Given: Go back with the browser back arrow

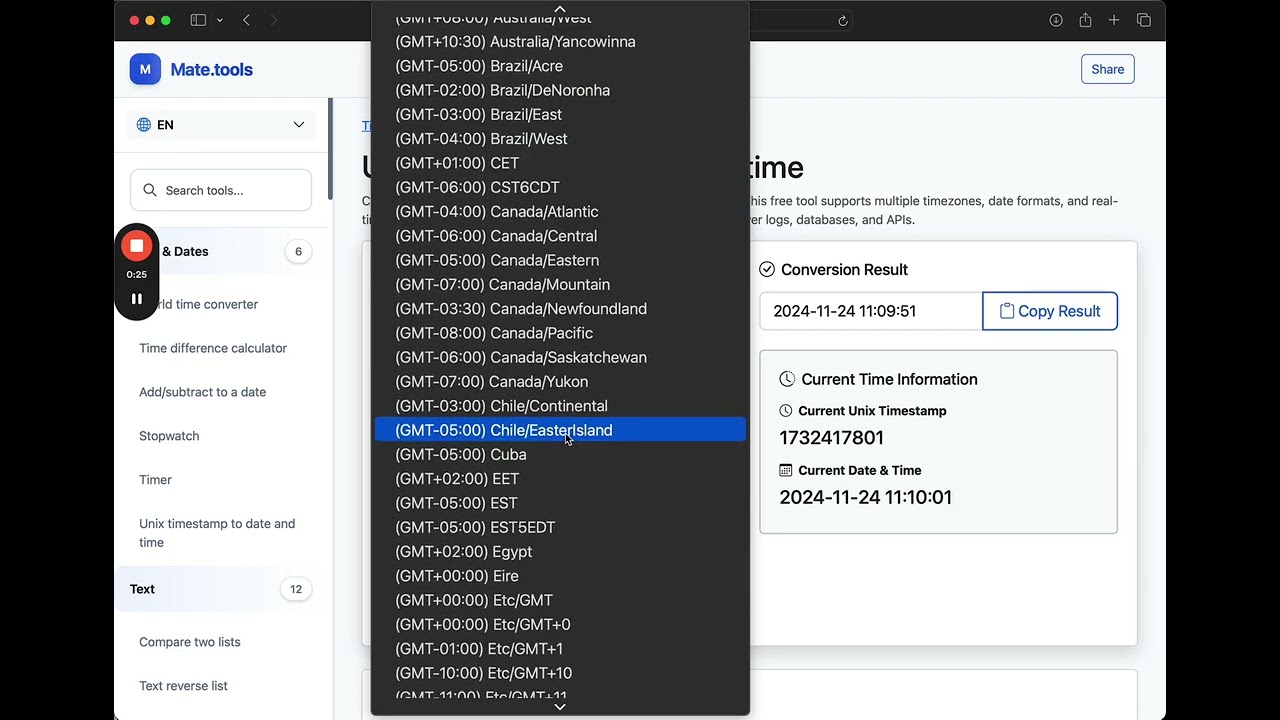Looking at the screenshot, I should click(247, 20).
